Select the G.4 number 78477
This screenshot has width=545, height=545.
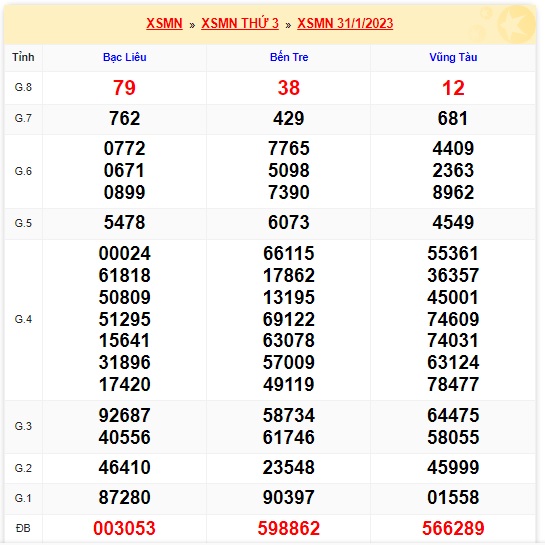453,384
